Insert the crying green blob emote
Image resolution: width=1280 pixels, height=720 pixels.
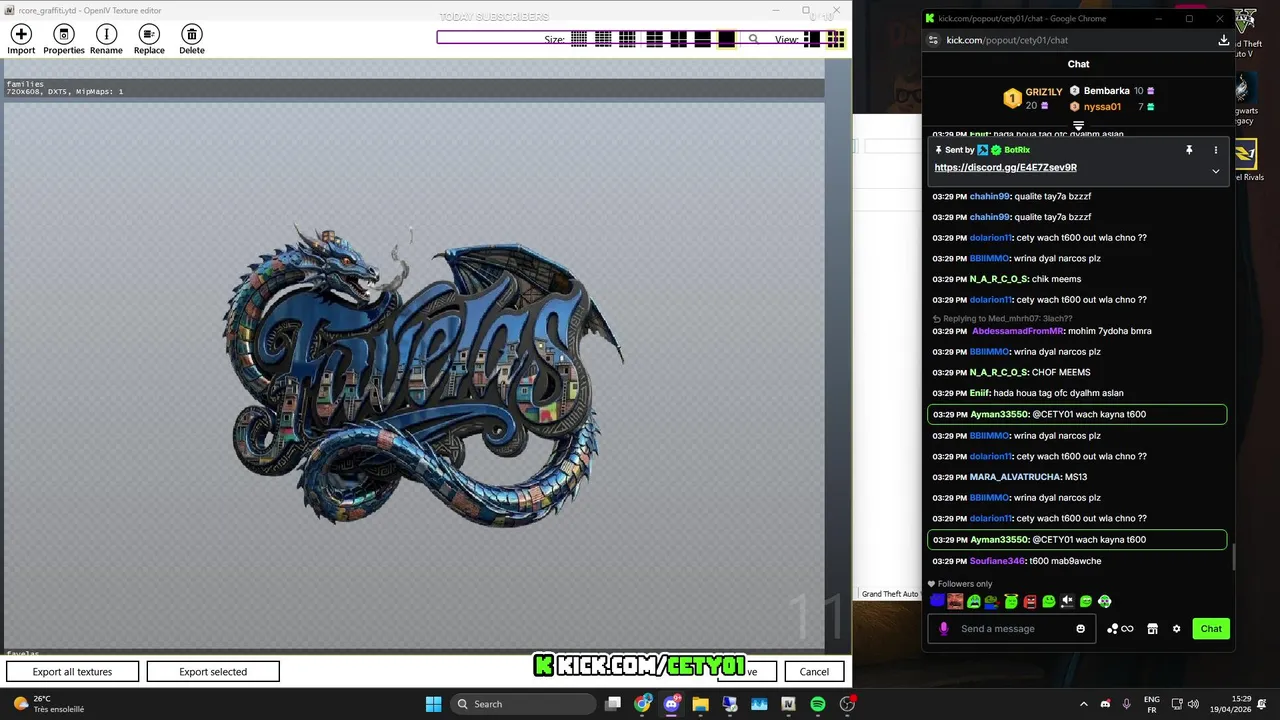coord(974,601)
